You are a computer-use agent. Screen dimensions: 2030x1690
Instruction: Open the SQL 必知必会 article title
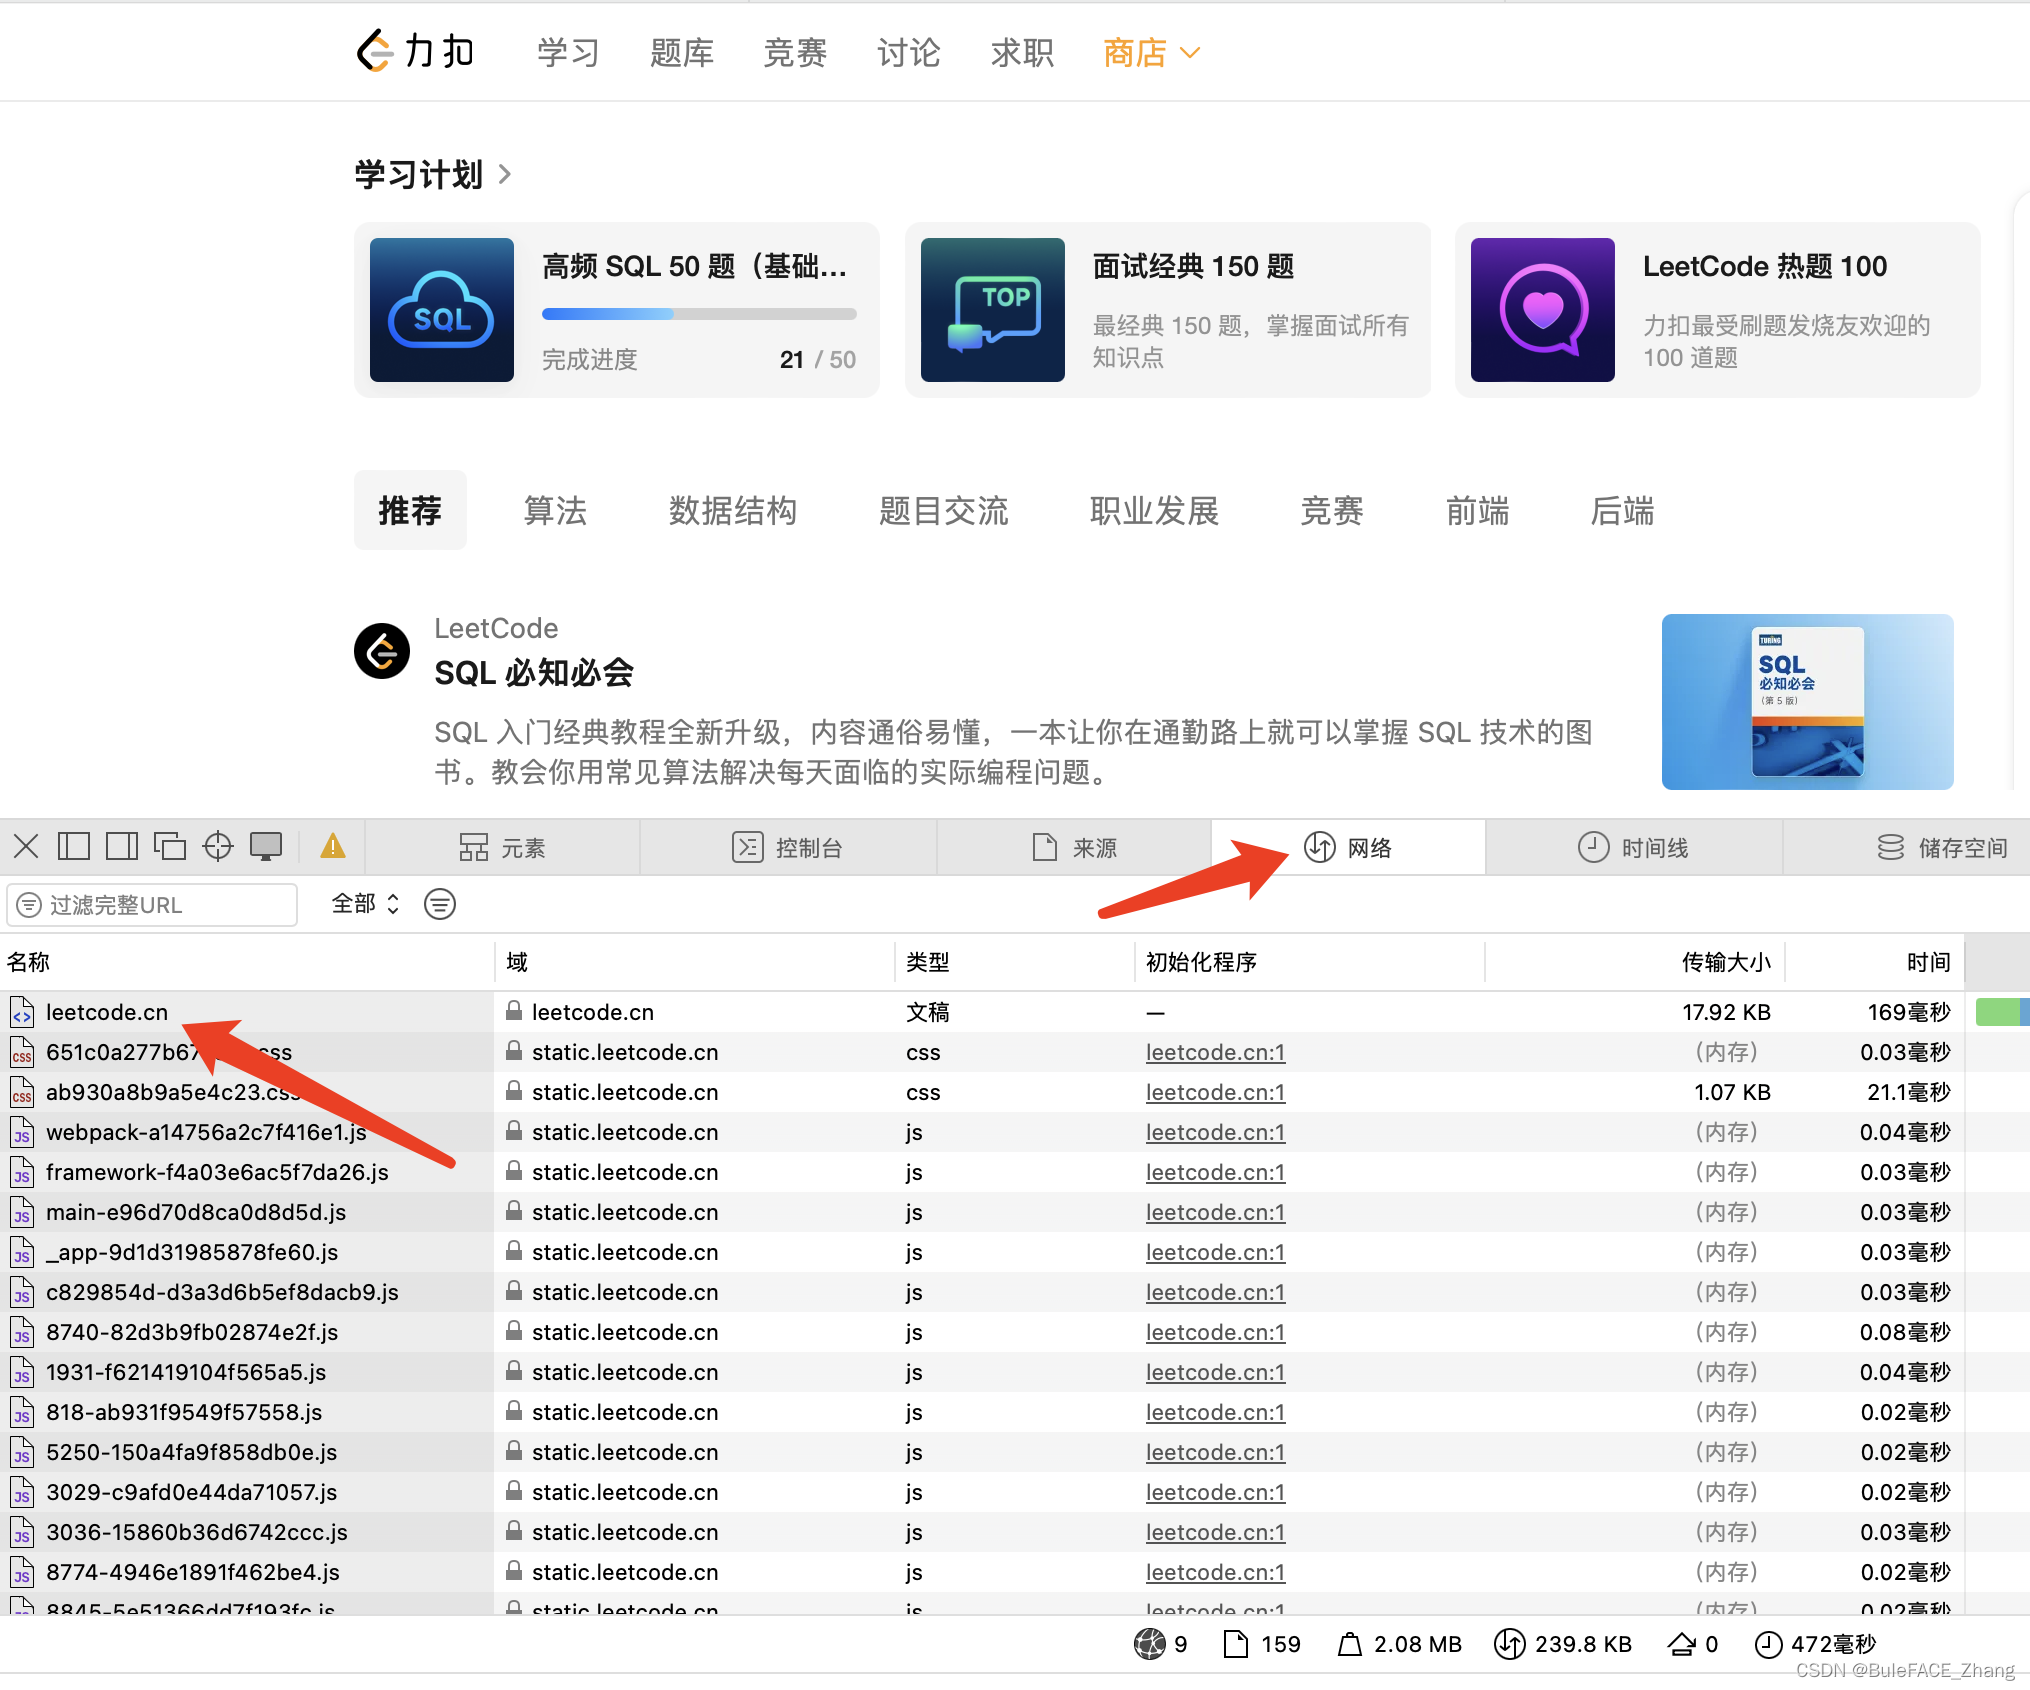(534, 673)
